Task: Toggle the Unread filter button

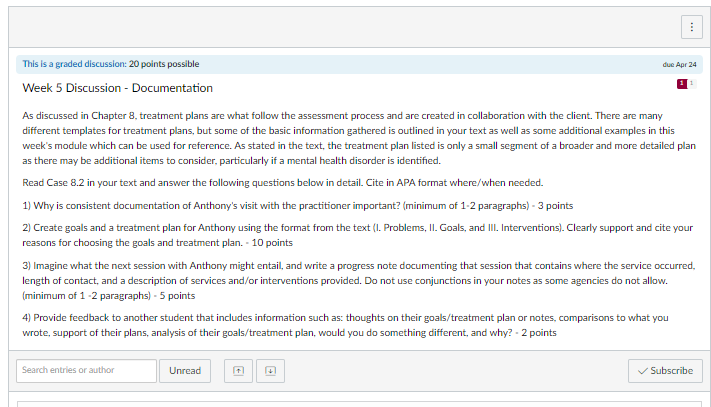Action: click(185, 371)
